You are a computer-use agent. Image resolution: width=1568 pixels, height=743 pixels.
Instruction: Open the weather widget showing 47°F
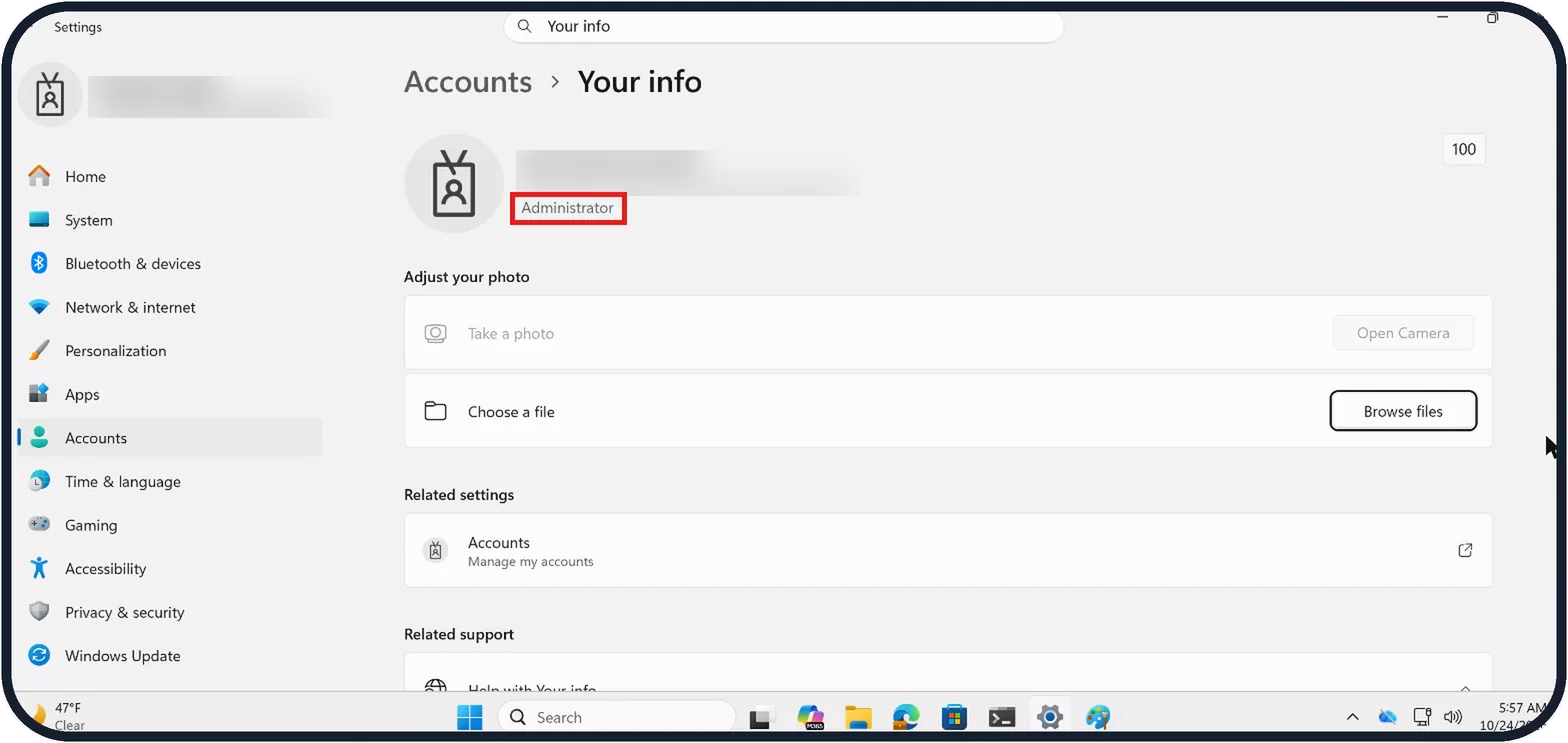tap(58, 716)
